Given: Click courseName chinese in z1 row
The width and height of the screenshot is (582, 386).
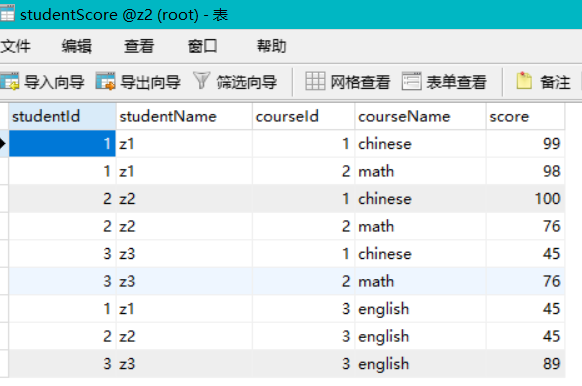Looking at the screenshot, I should point(421,144).
